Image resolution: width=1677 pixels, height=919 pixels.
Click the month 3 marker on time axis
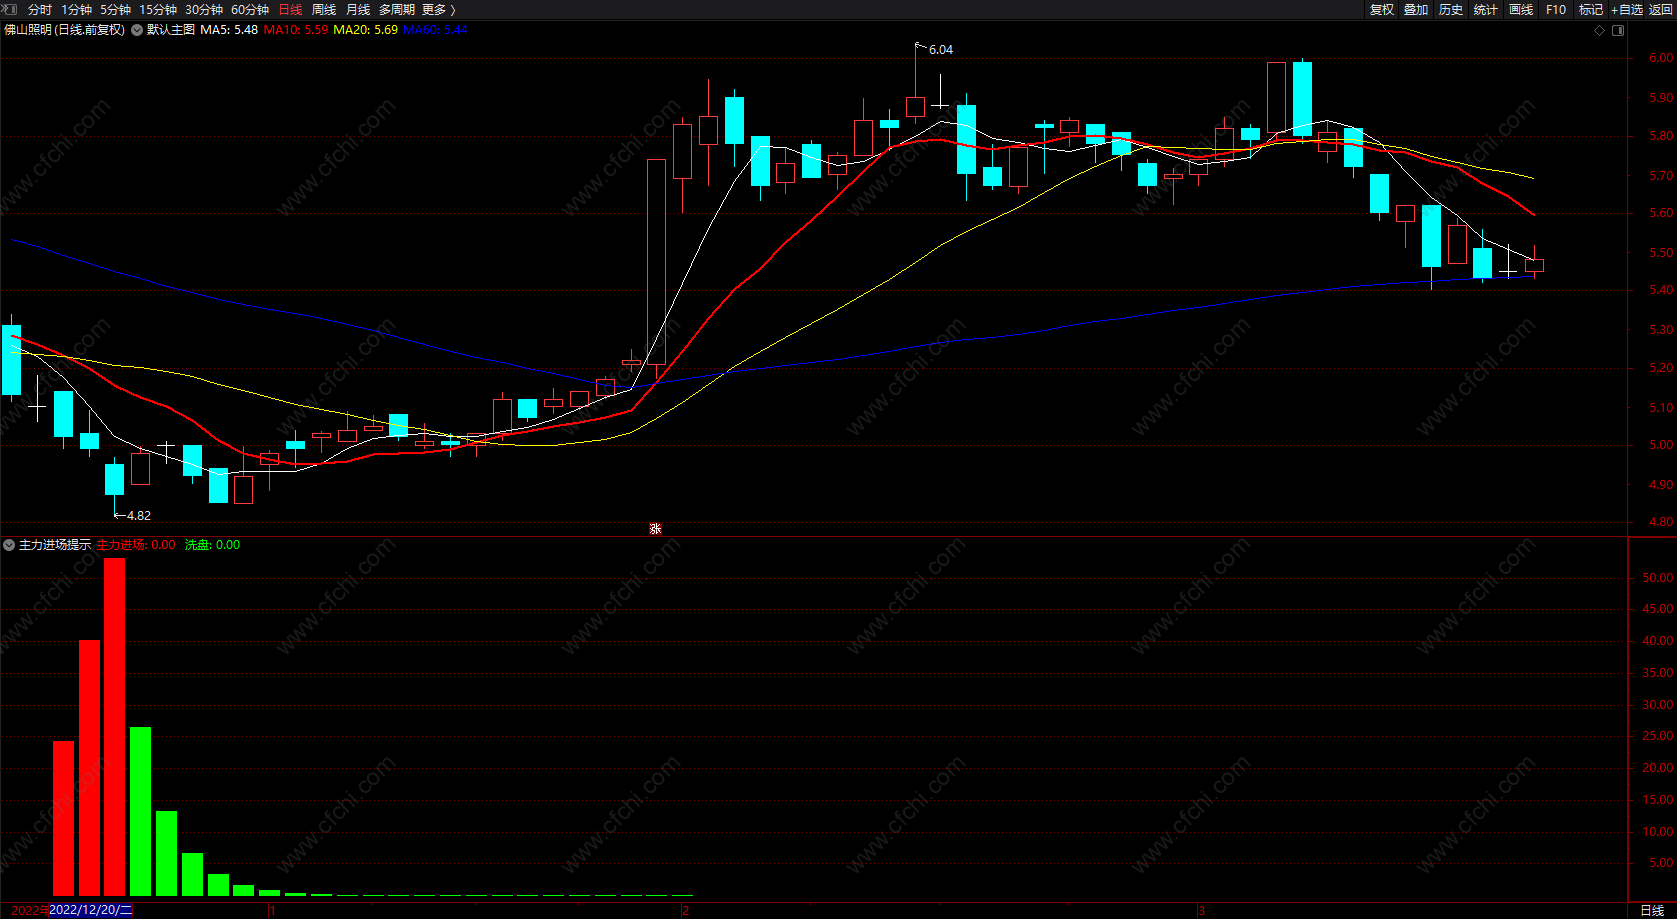click(1201, 911)
